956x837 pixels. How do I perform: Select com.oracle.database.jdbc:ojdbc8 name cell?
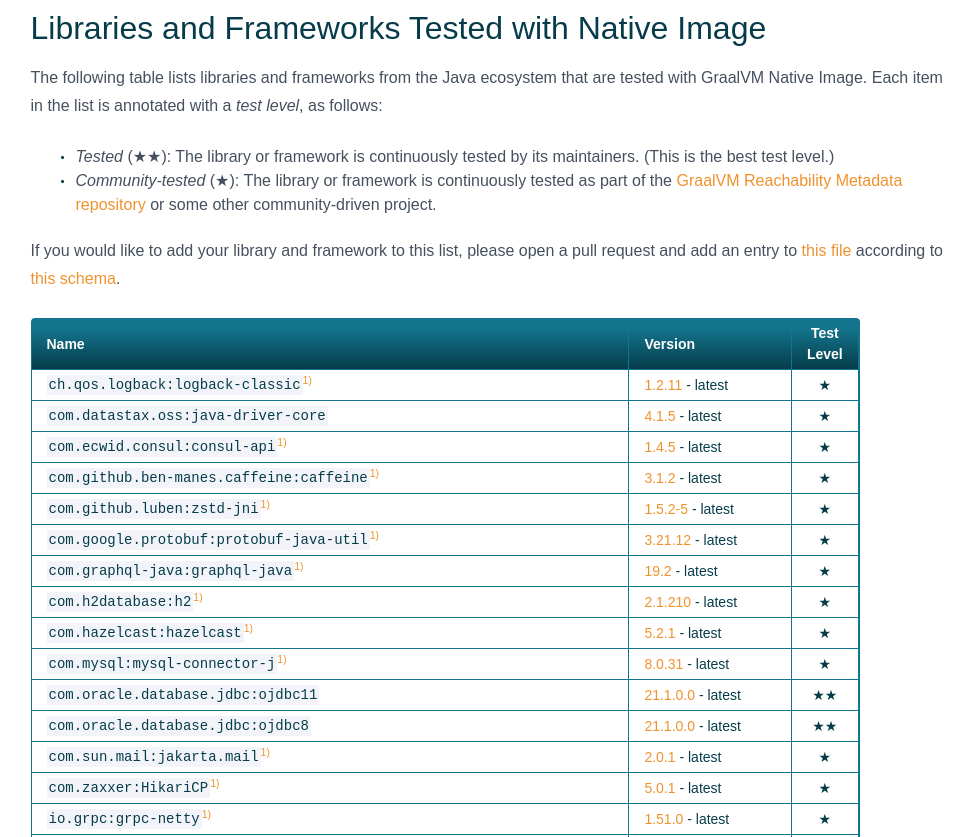coord(330,726)
